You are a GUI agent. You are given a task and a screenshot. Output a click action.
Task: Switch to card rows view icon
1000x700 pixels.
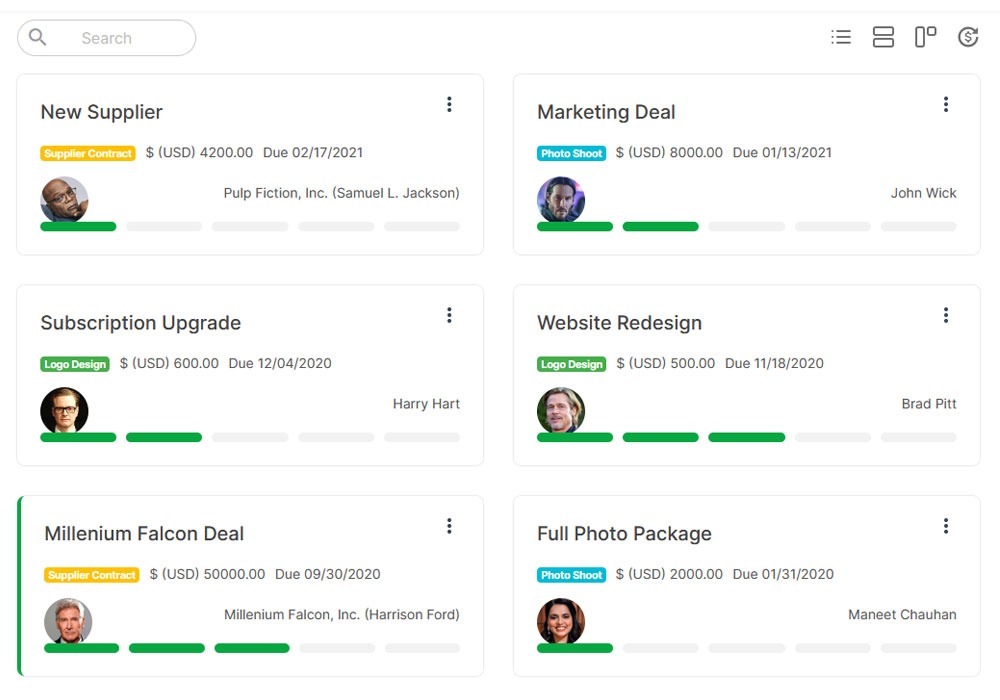click(883, 38)
